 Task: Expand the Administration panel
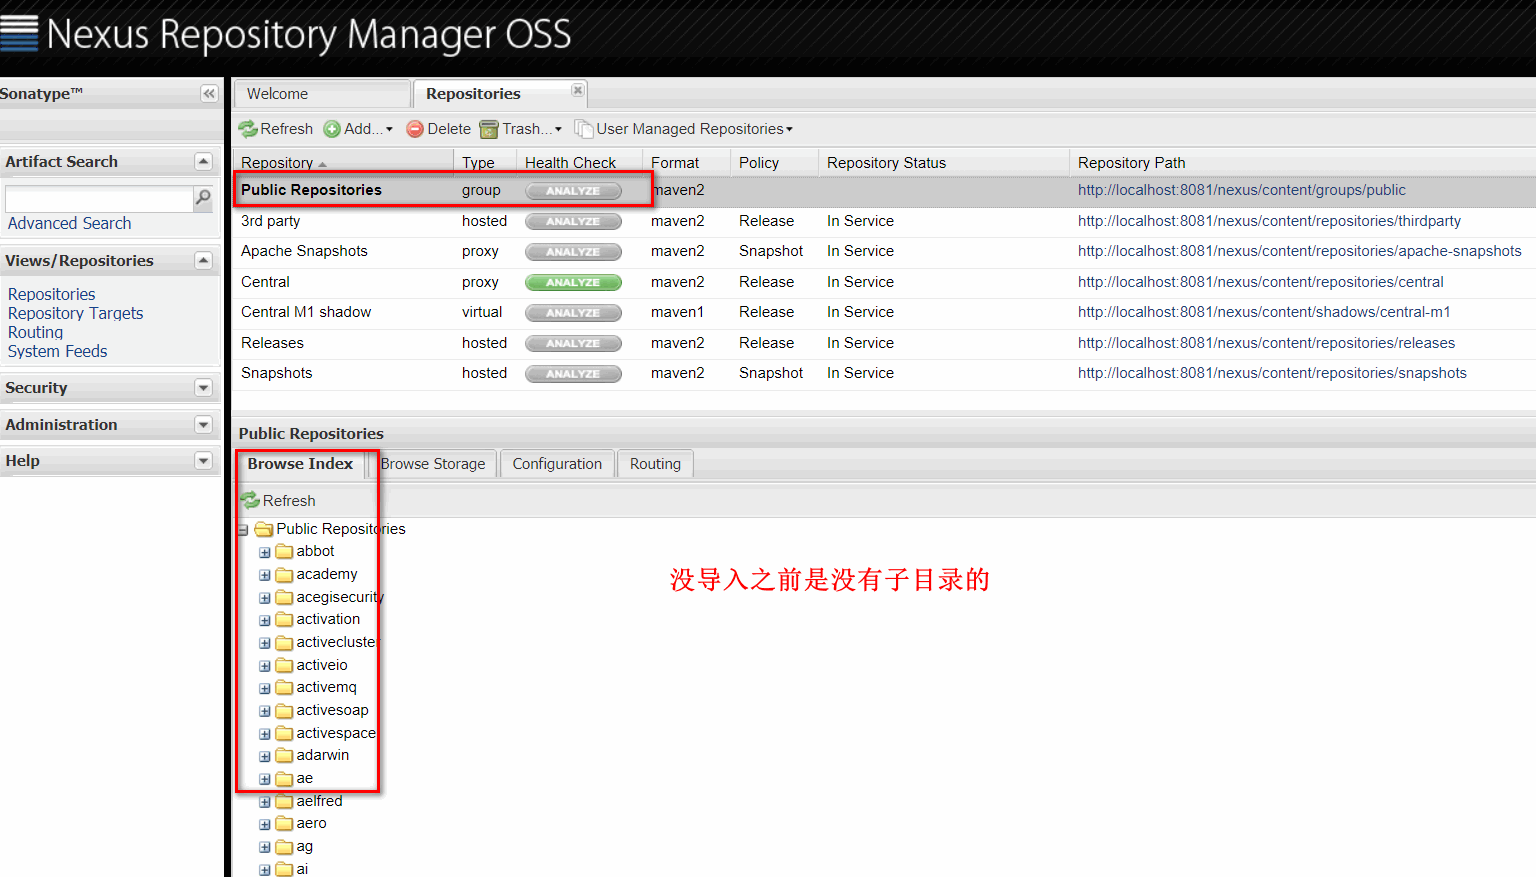[204, 424]
